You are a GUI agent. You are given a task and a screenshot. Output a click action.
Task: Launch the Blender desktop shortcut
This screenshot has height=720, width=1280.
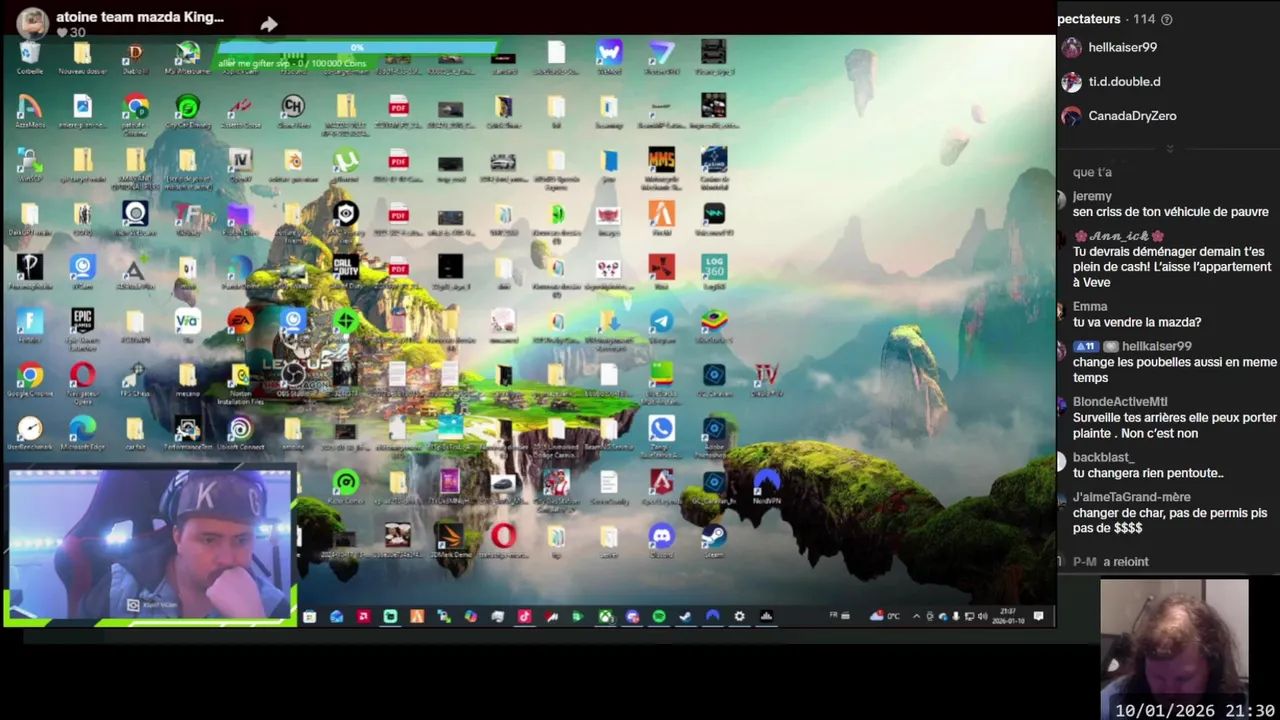[x=293, y=165]
